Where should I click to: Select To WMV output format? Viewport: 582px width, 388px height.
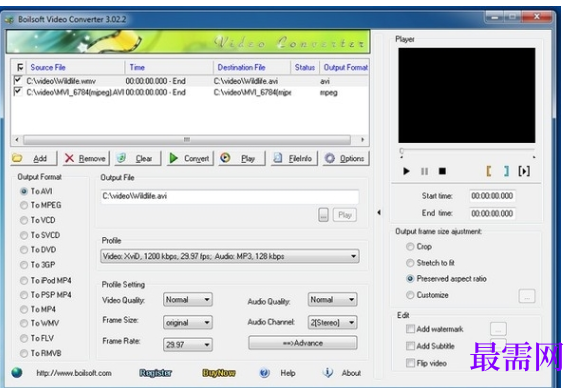(x=24, y=323)
